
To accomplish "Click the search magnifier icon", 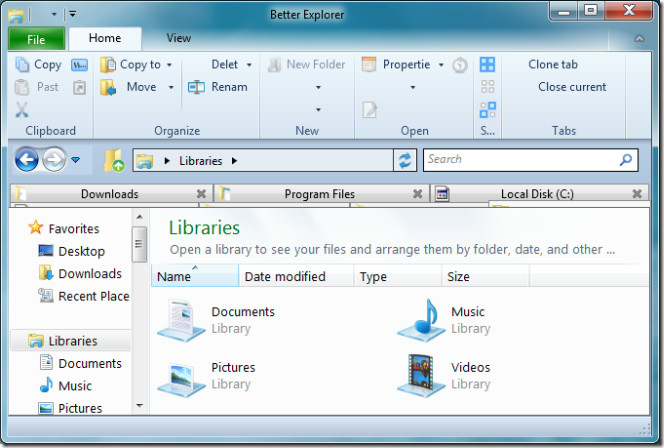I will click(625, 160).
